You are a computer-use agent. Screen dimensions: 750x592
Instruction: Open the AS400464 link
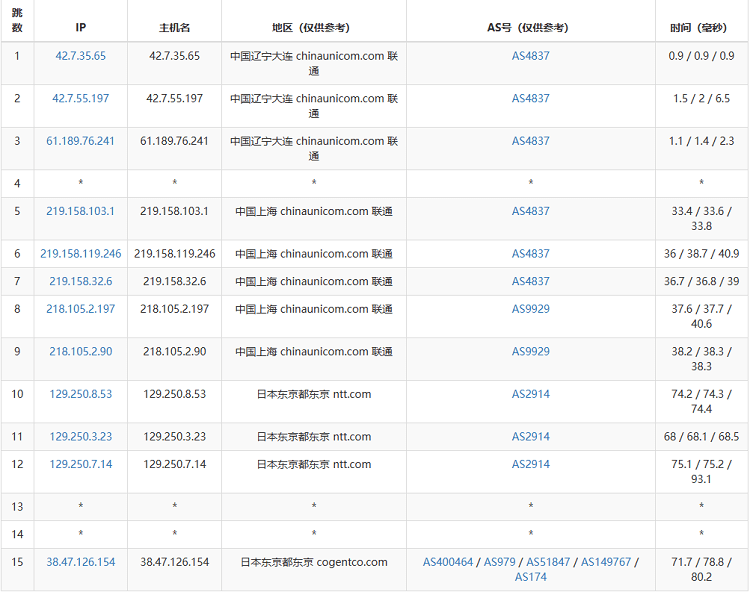coord(448,562)
